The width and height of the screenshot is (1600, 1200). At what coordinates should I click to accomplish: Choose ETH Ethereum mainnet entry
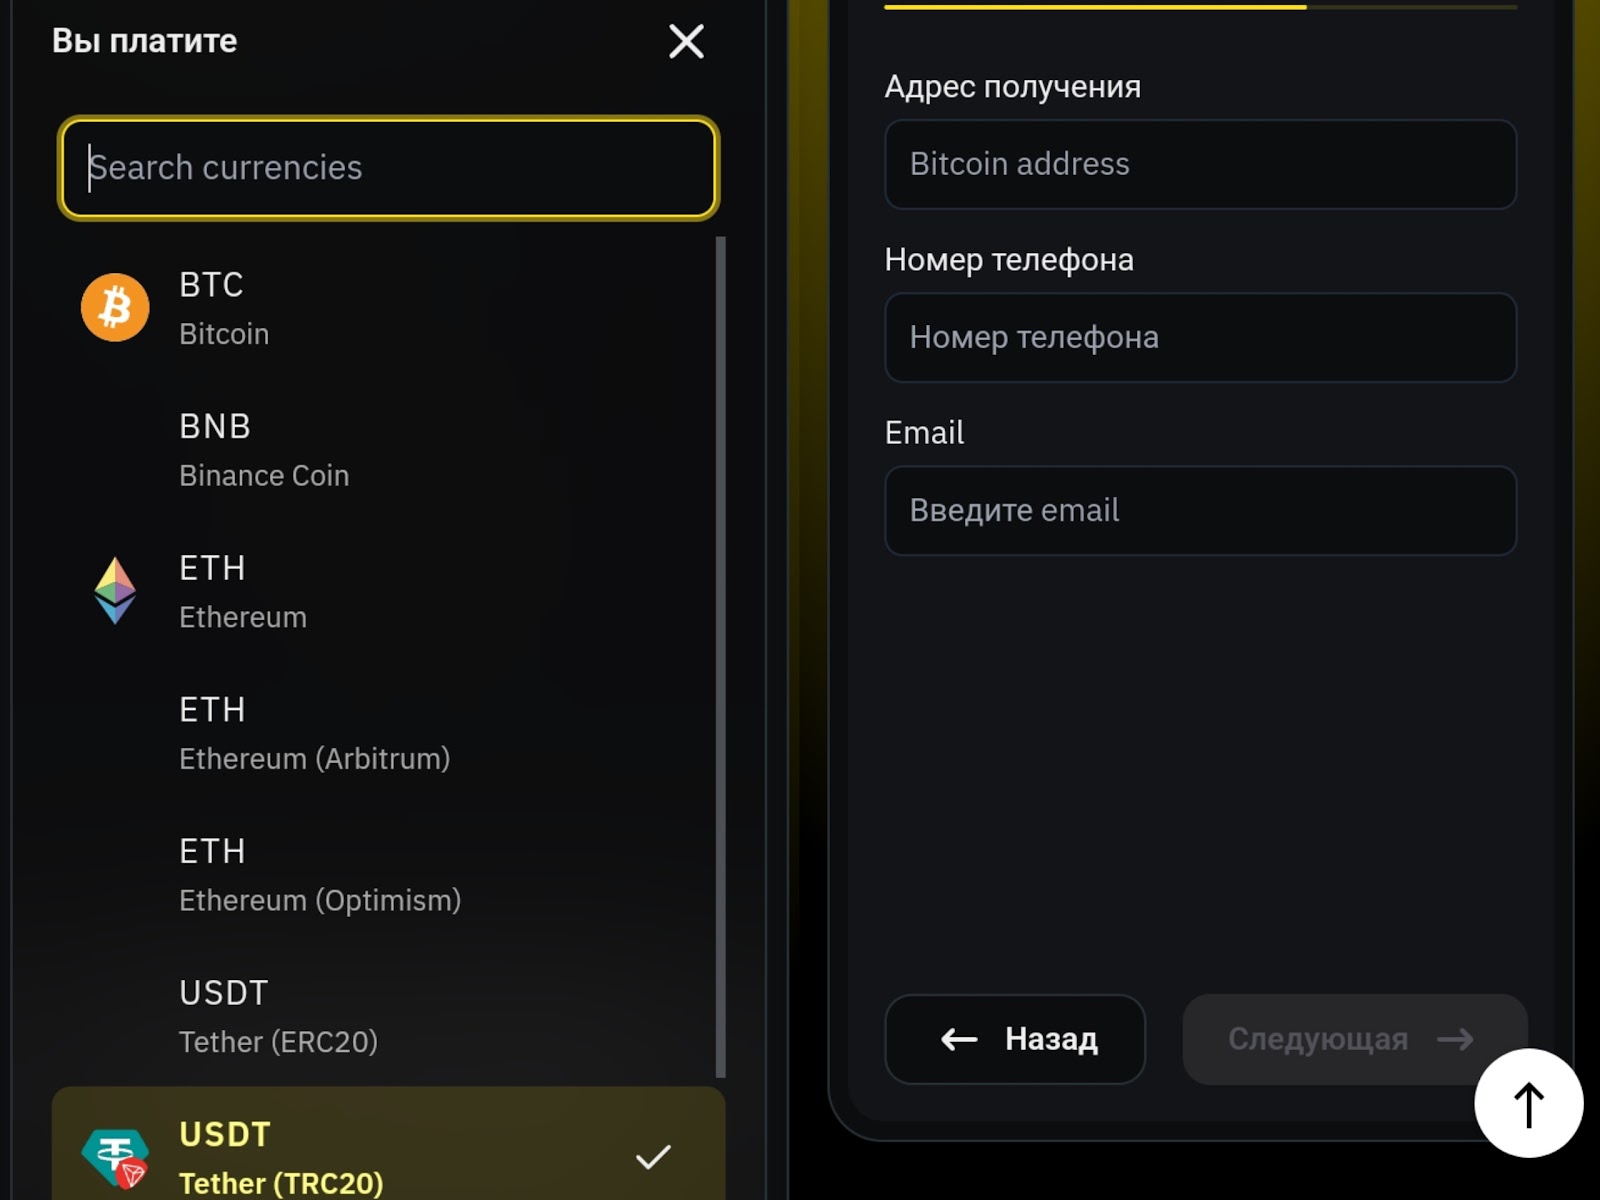click(x=243, y=591)
